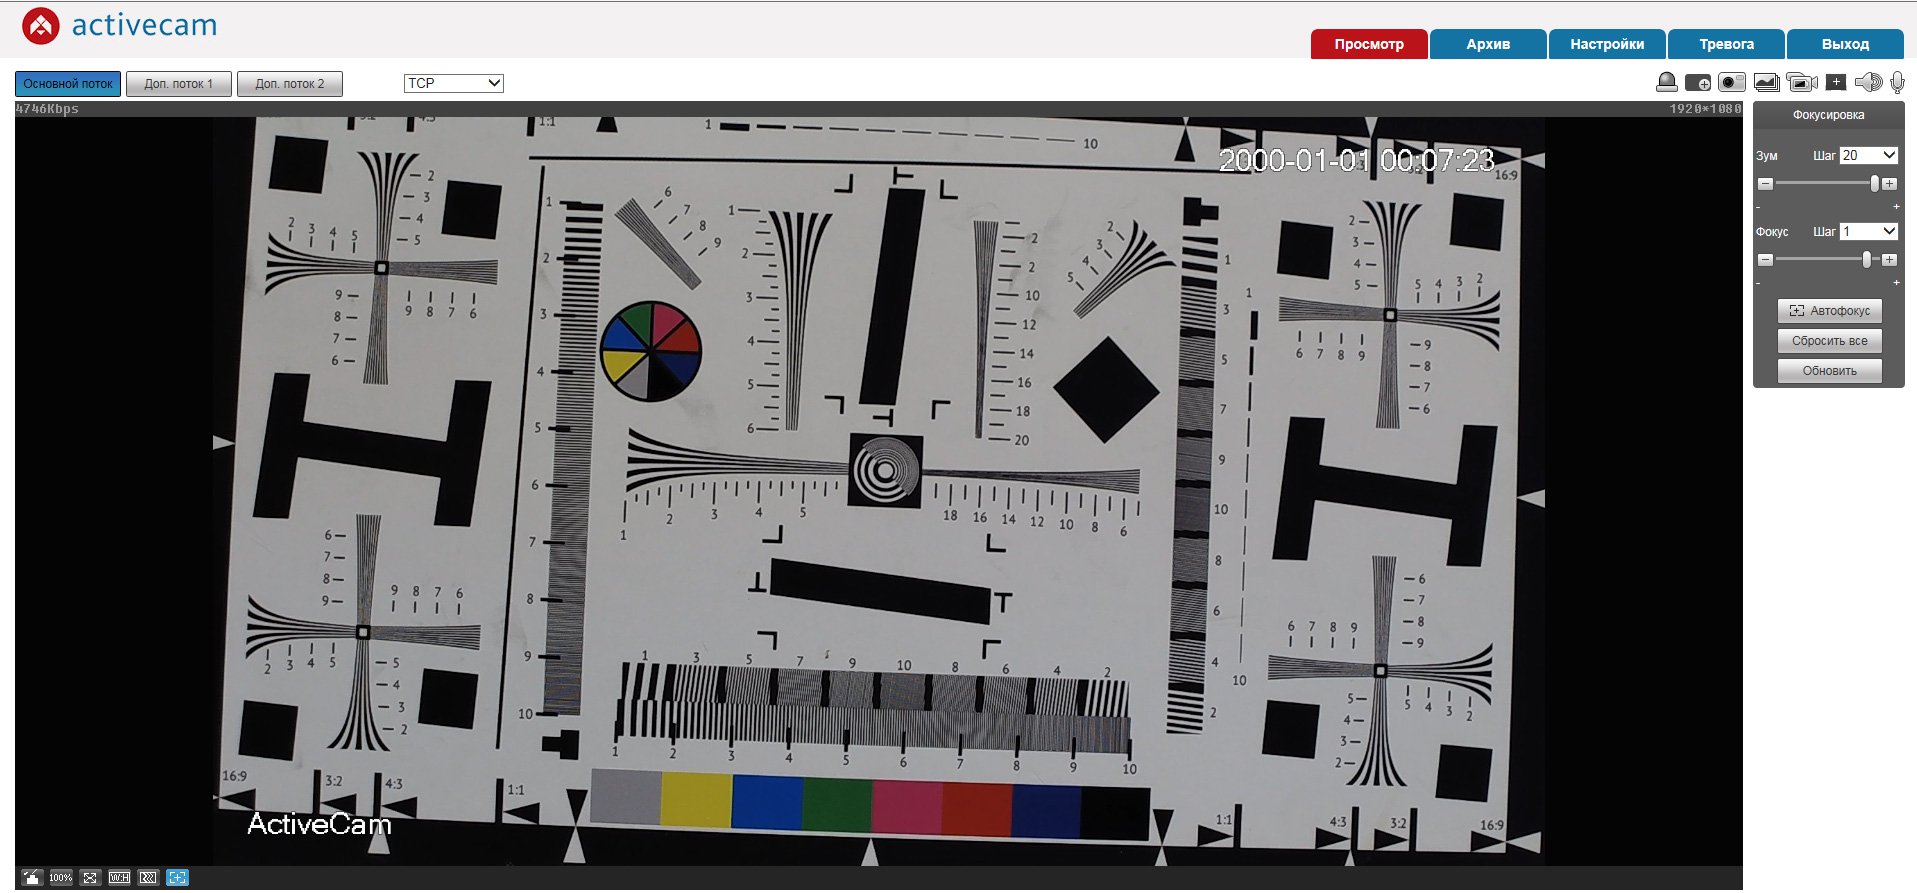Toggle the W:H aspect ratio icon
Screen dimensions: 1917x893
click(119, 878)
